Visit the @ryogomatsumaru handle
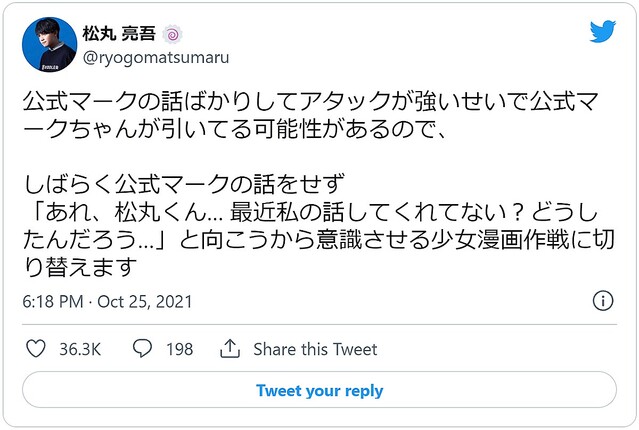 coord(156,57)
